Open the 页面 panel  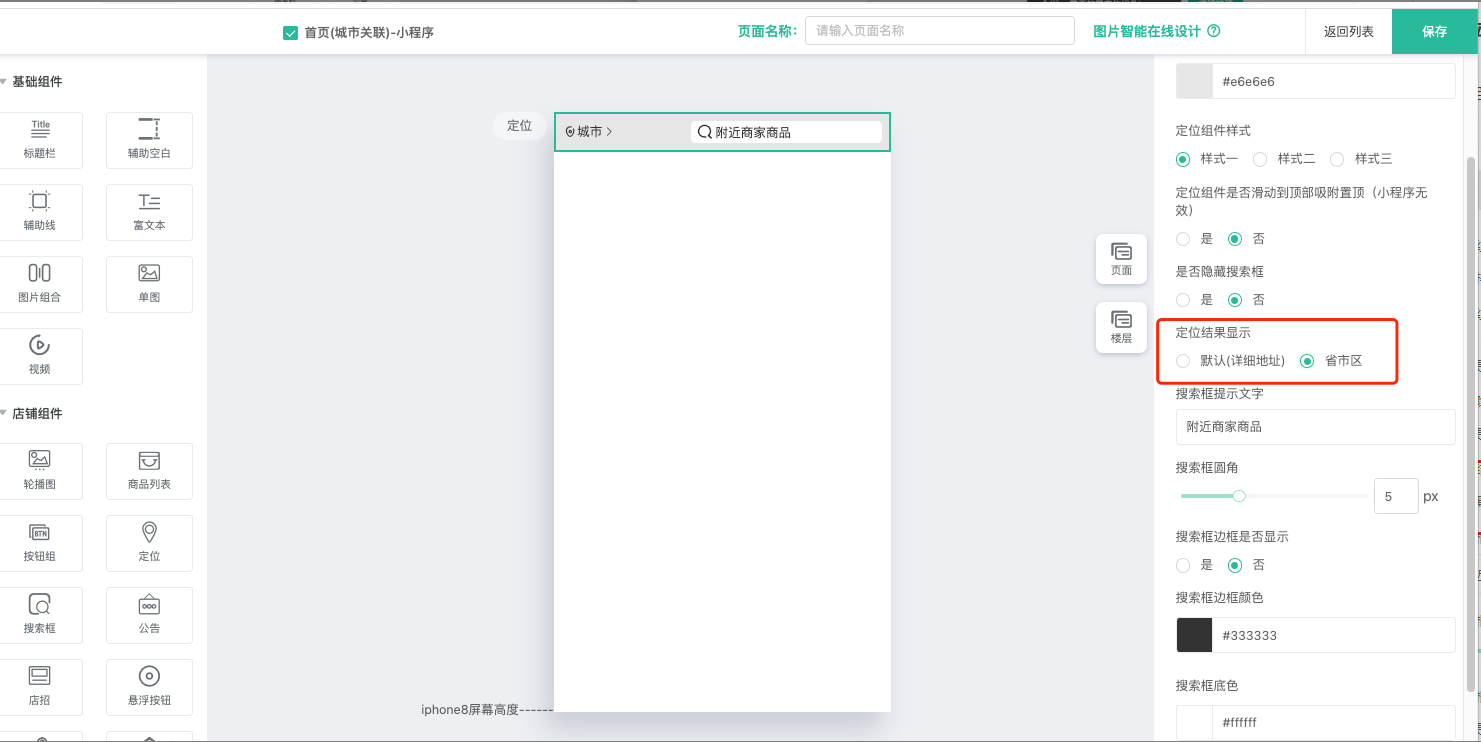click(x=1121, y=259)
